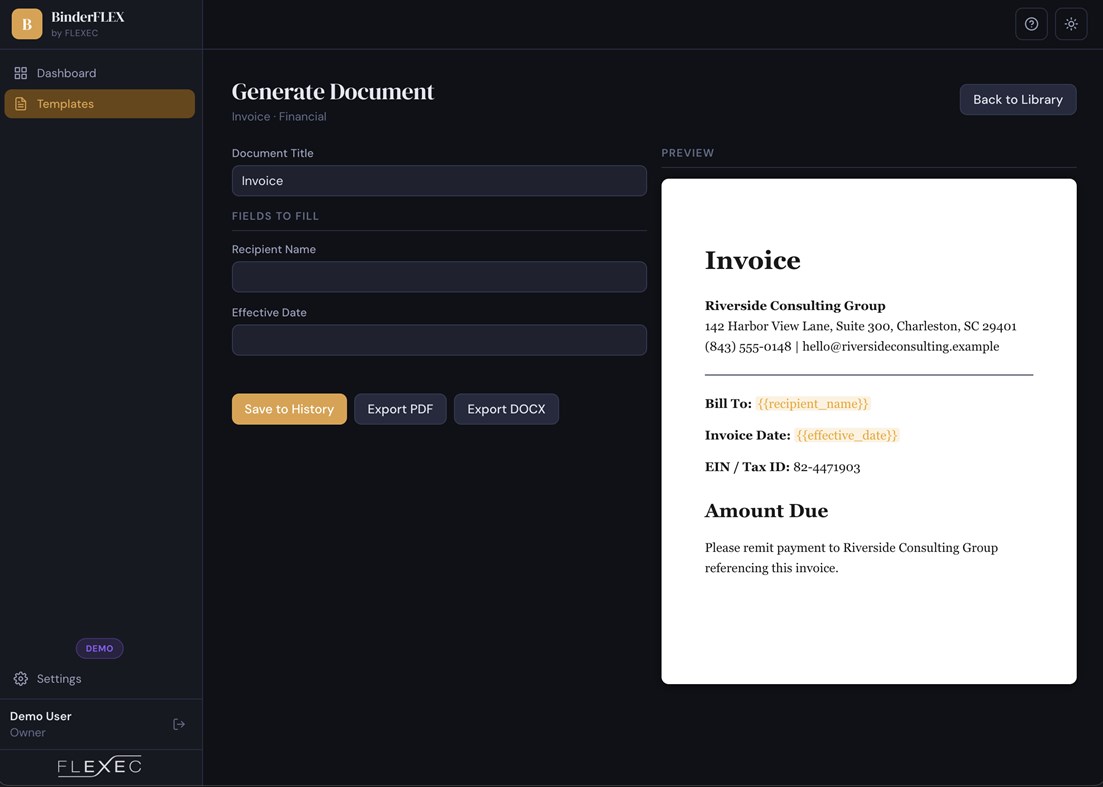Click the FLEXEC footer logo
This screenshot has height=787, width=1103.
[x=100, y=766]
